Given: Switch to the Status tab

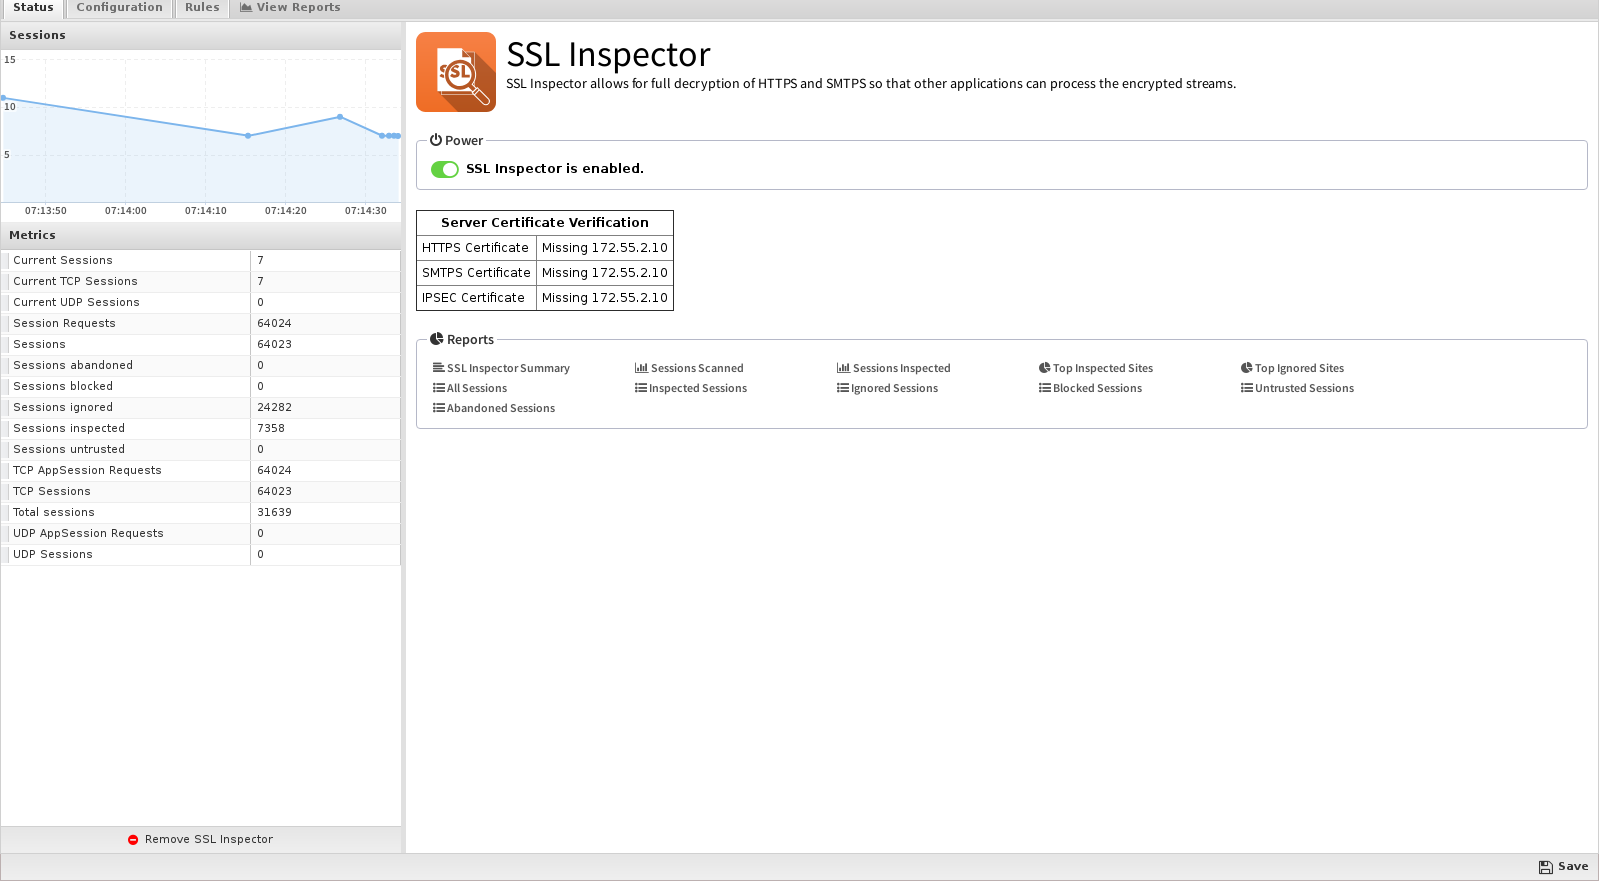Looking at the screenshot, I should (33, 8).
